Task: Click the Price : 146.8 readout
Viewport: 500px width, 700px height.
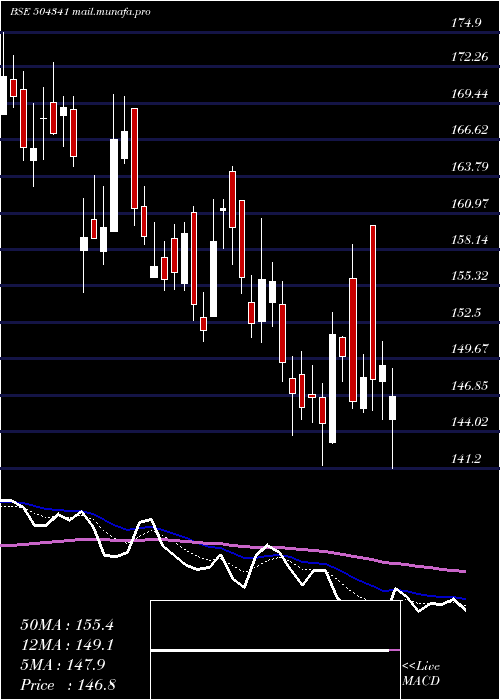Action: (x=68, y=685)
